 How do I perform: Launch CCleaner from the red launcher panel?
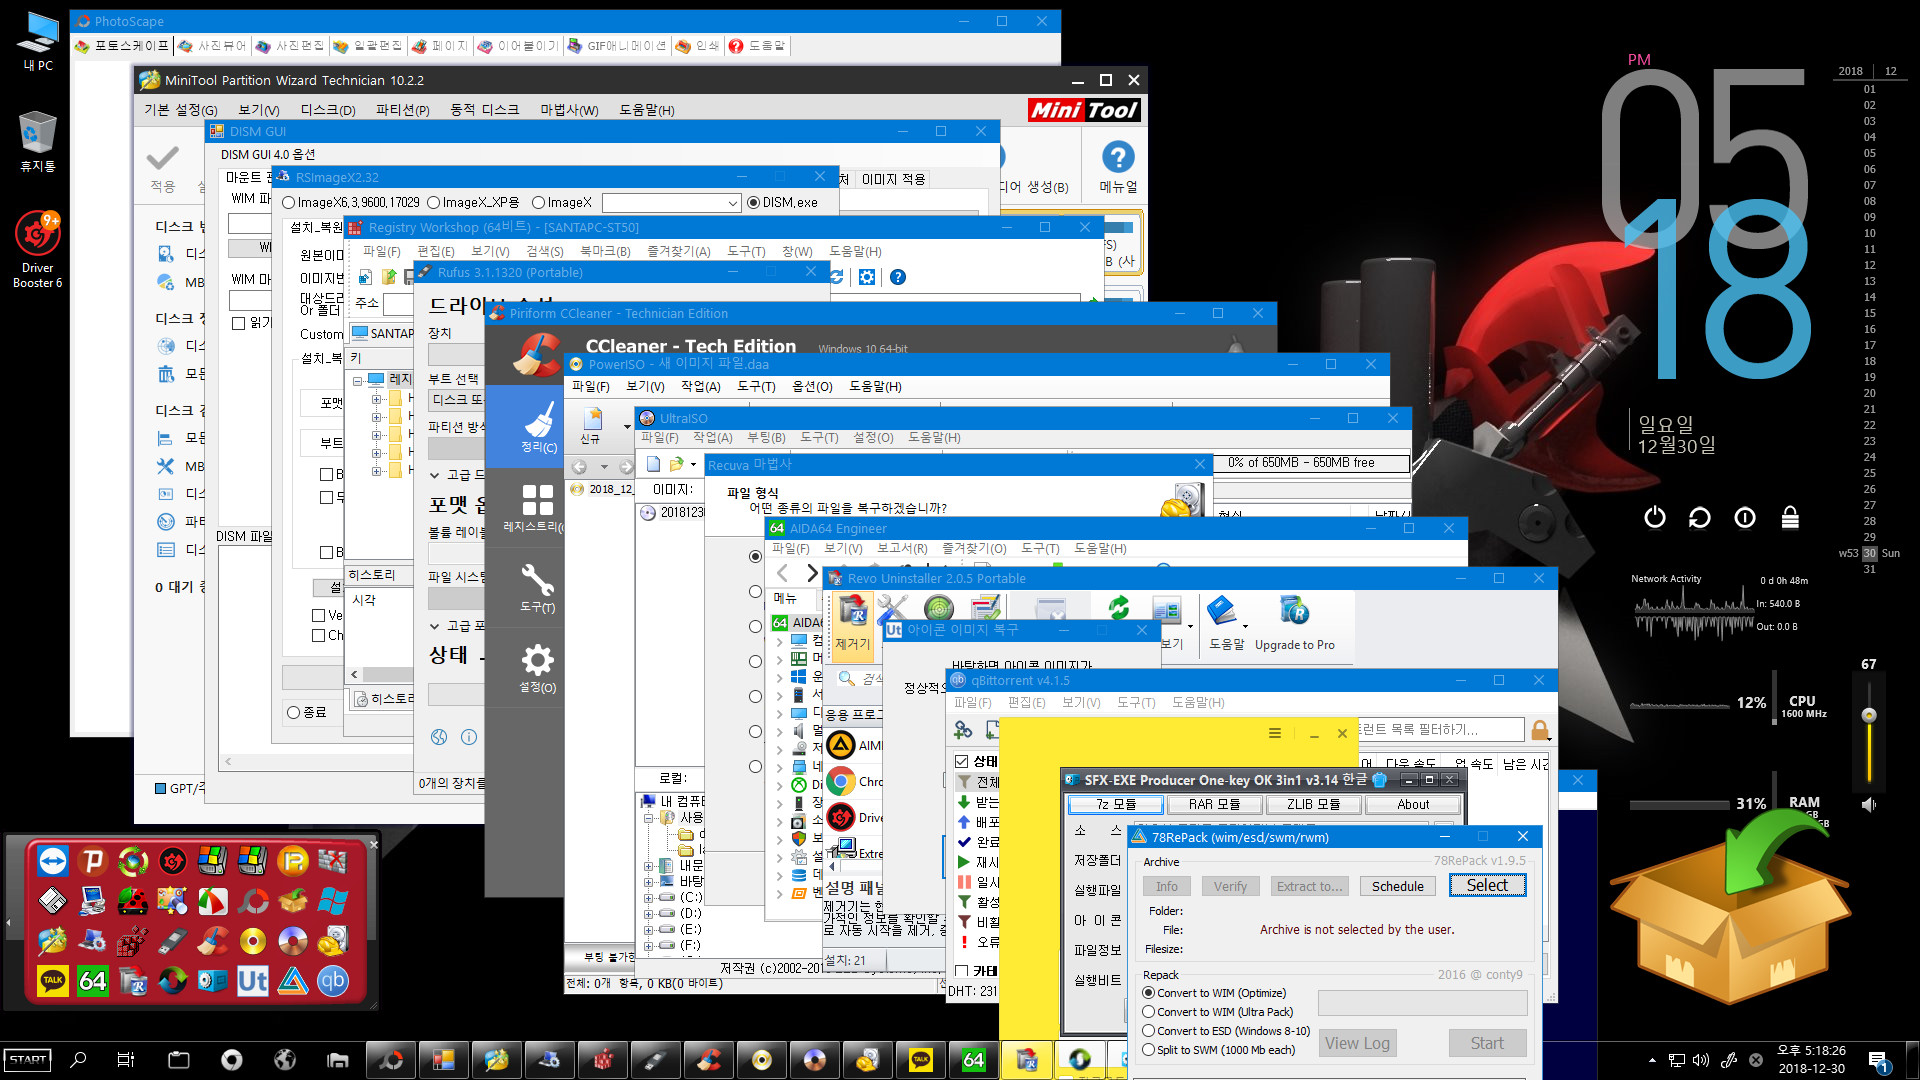(x=213, y=941)
